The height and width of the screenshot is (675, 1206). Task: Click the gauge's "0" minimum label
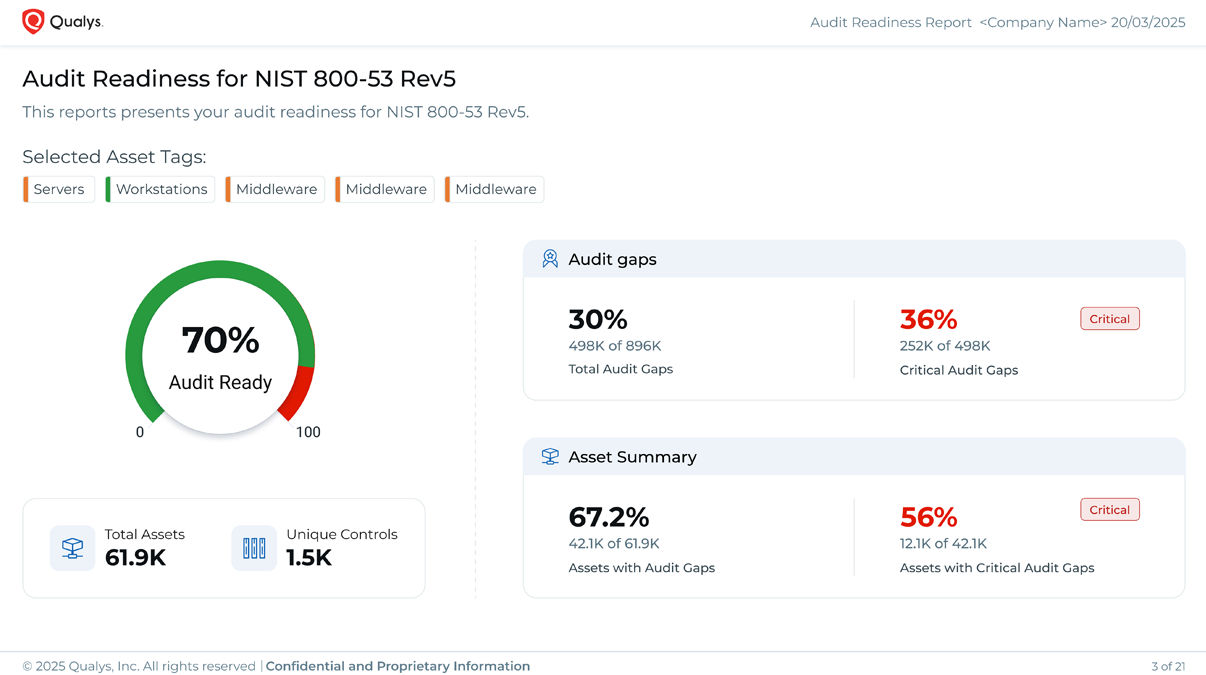coord(140,432)
